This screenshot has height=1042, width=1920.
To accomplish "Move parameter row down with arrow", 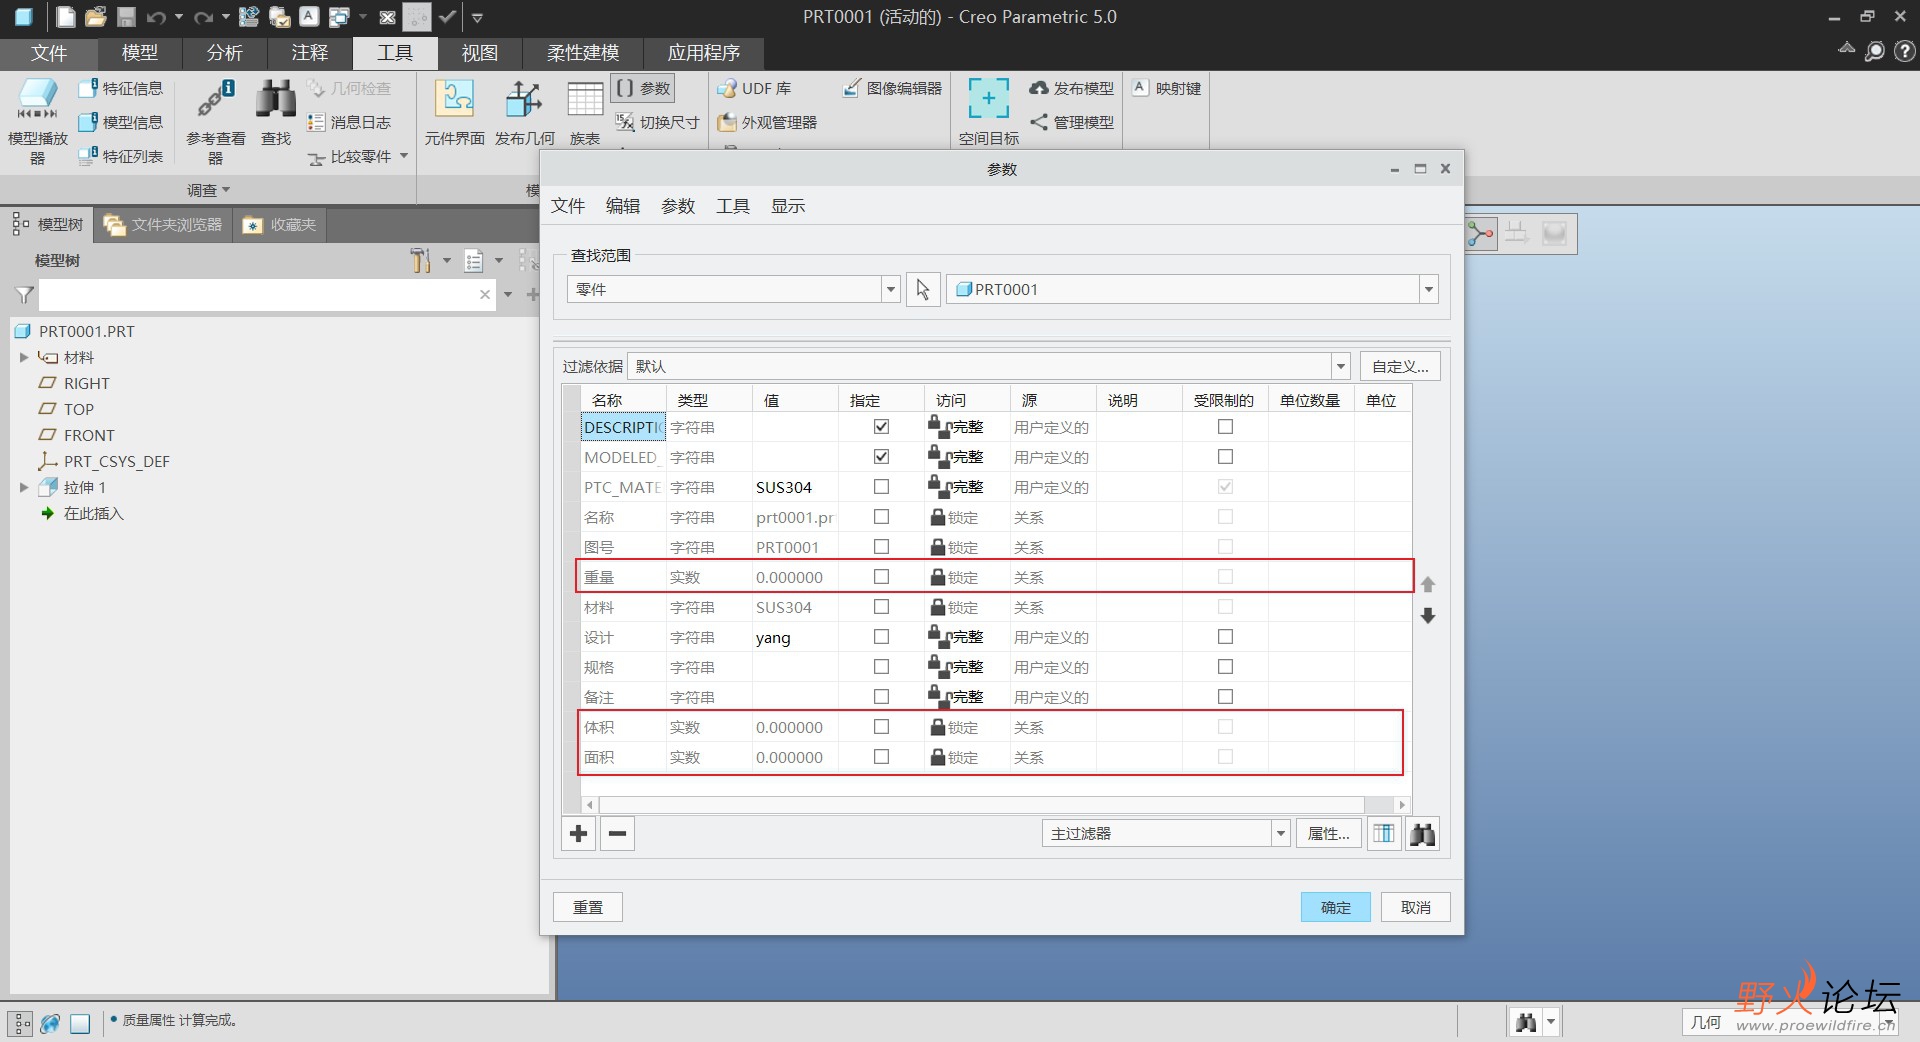I will 1428,616.
